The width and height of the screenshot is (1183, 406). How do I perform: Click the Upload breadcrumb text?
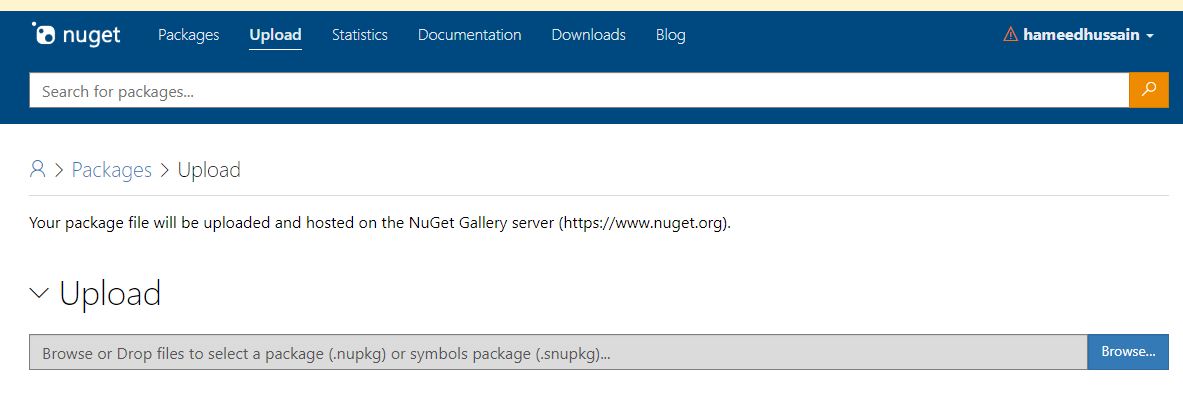pyautogui.click(x=209, y=170)
